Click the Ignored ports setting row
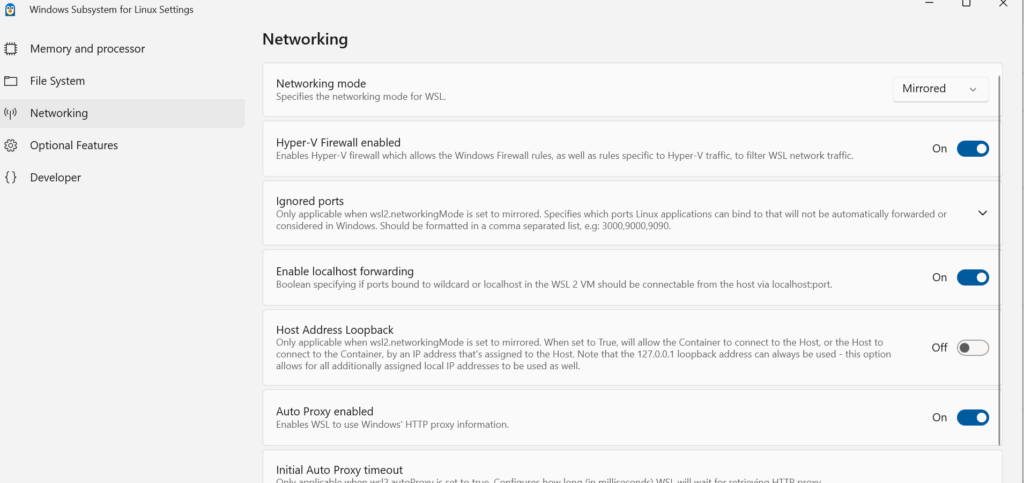The height and width of the screenshot is (483, 1024). pyautogui.click(x=632, y=213)
